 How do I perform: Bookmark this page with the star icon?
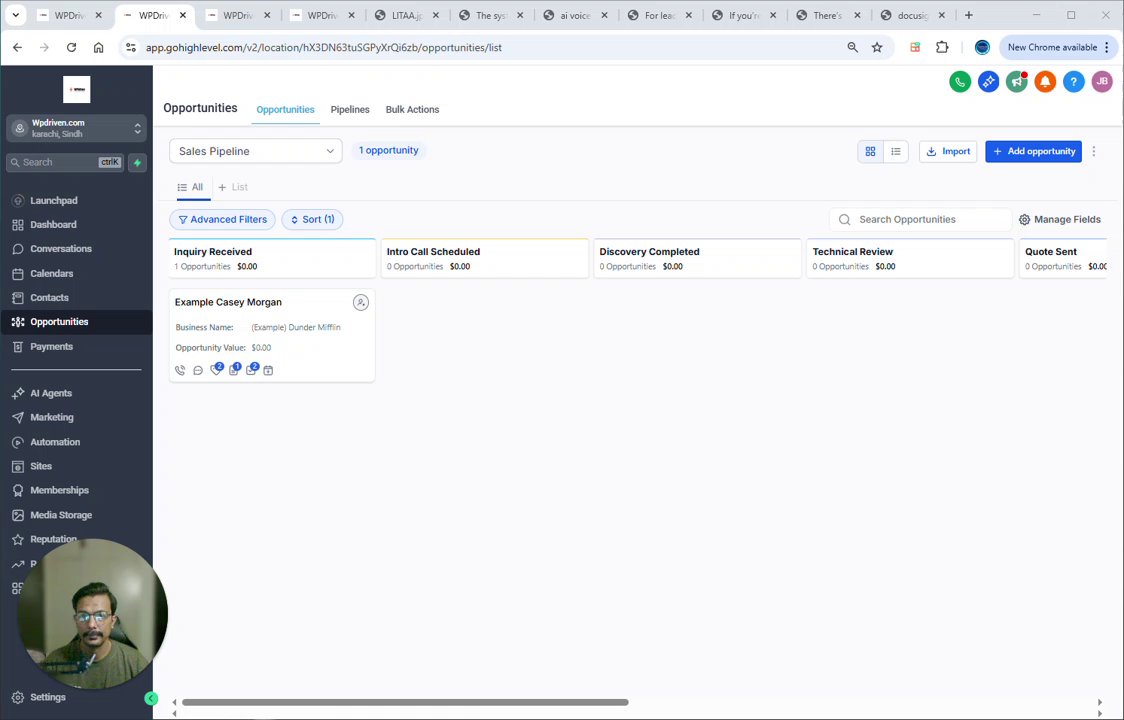877,47
